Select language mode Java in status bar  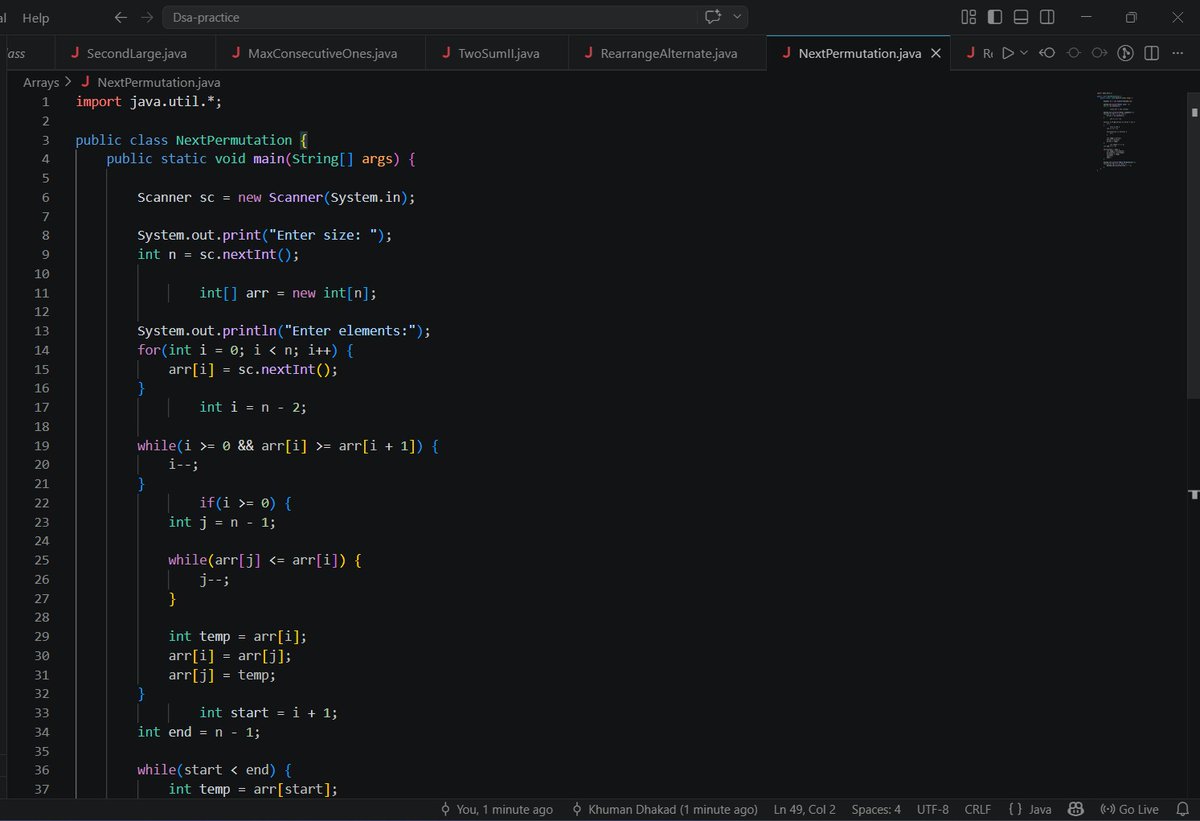pos(1040,810)
